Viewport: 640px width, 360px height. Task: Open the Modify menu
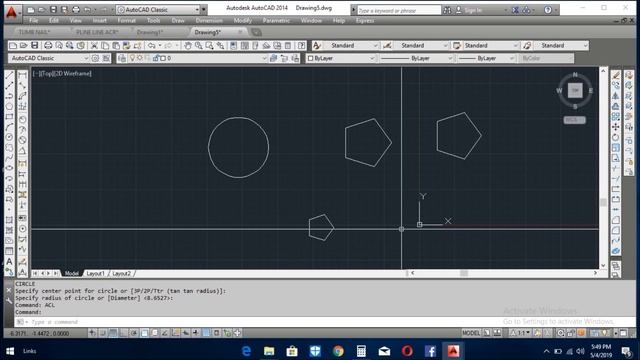click(242, 20)
